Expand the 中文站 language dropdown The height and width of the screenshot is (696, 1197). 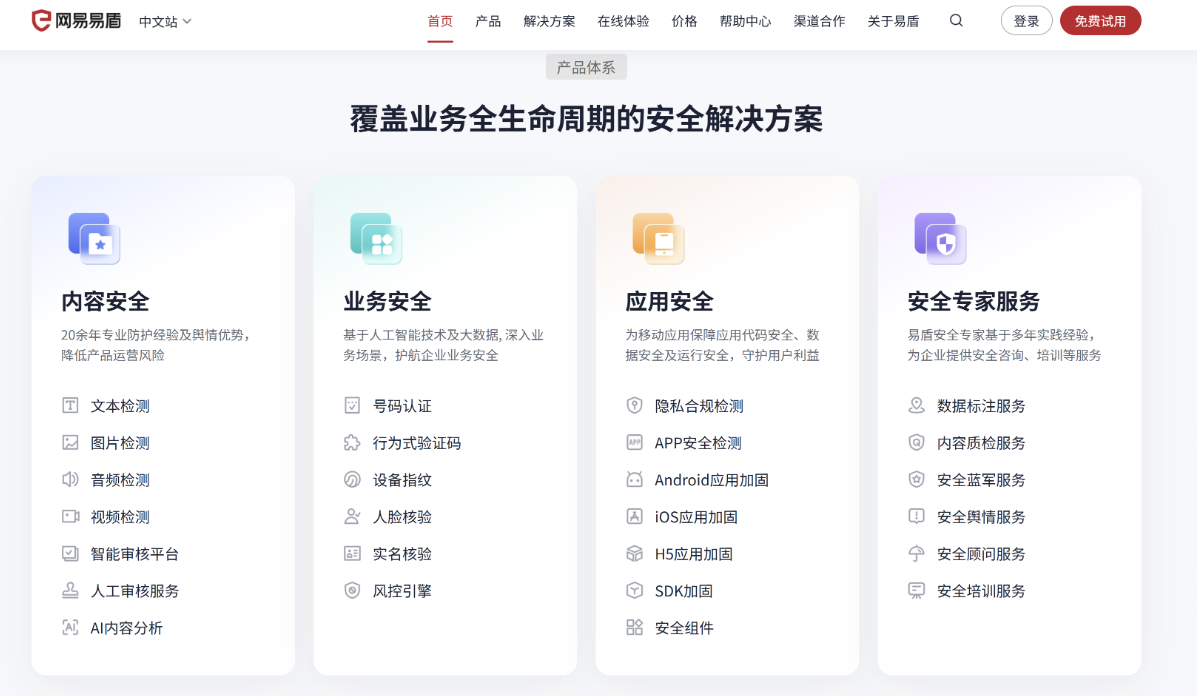pyautogui.click(x=163, y=20)
